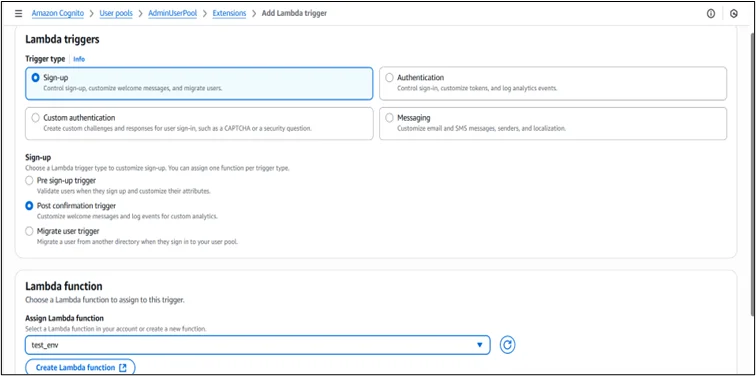Click the Lambda triggers heading
This screenshot has height=376, width=756.
point(62,40)
